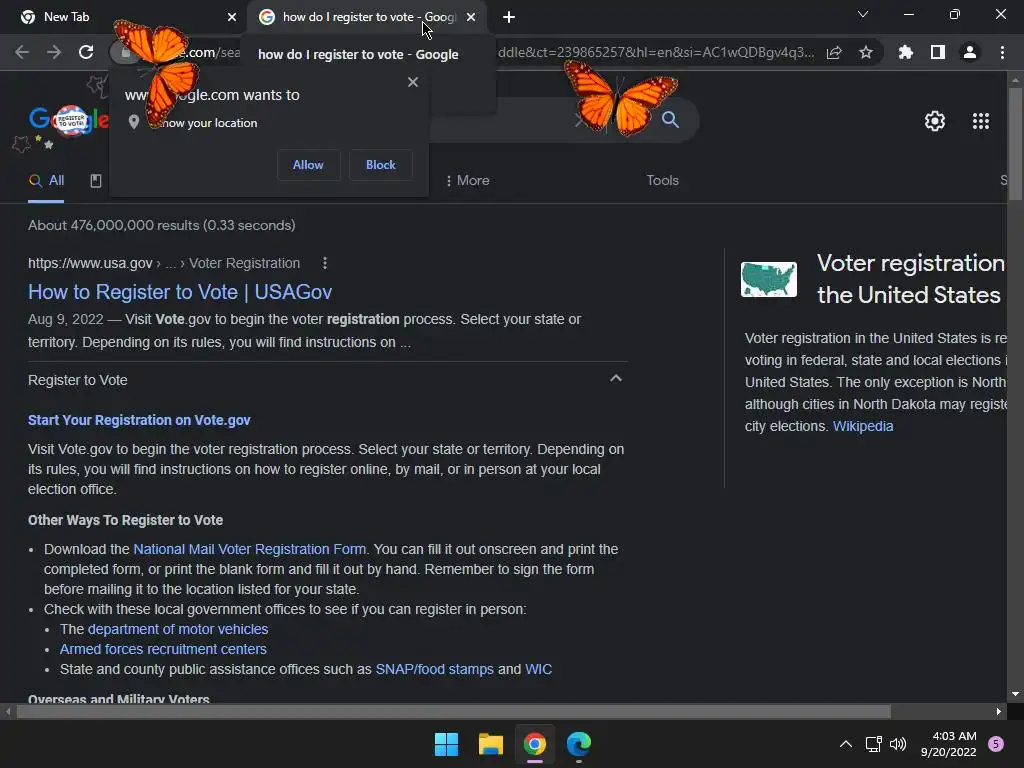Screen dimensions: 1024x768
Task: Click the 'About 476,000,000 results' text
Action: pyautogui.click(x=161, y=225)
